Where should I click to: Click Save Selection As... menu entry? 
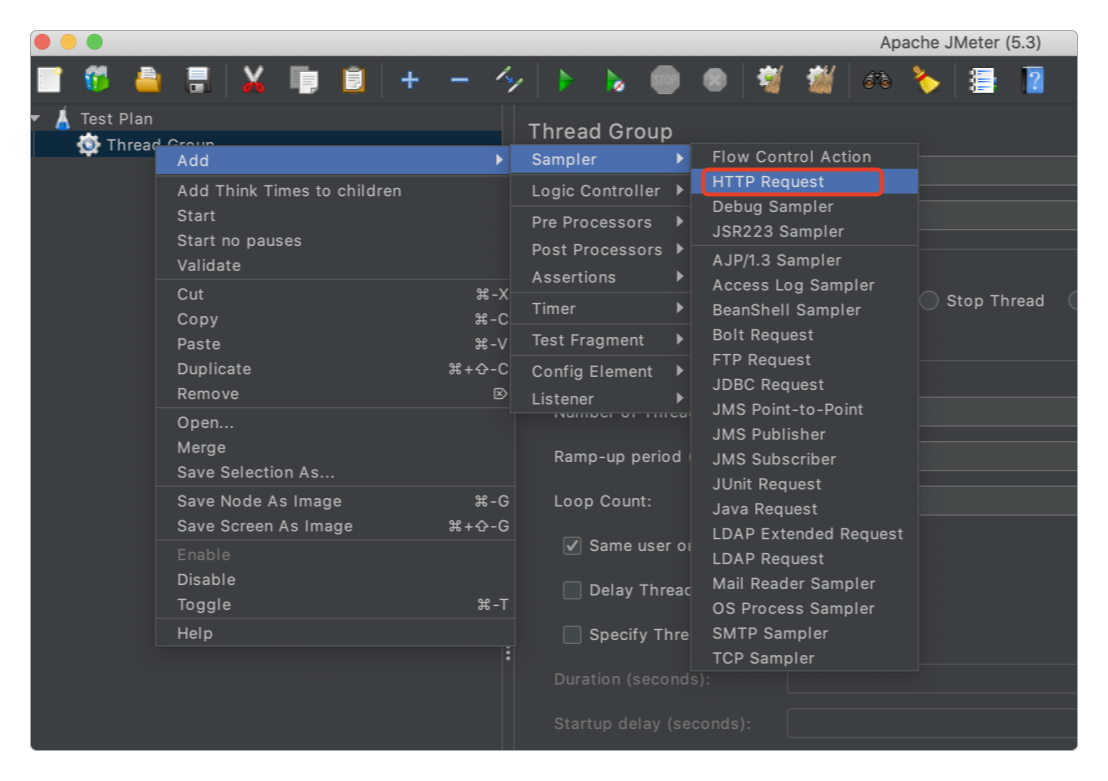[334, 472]
